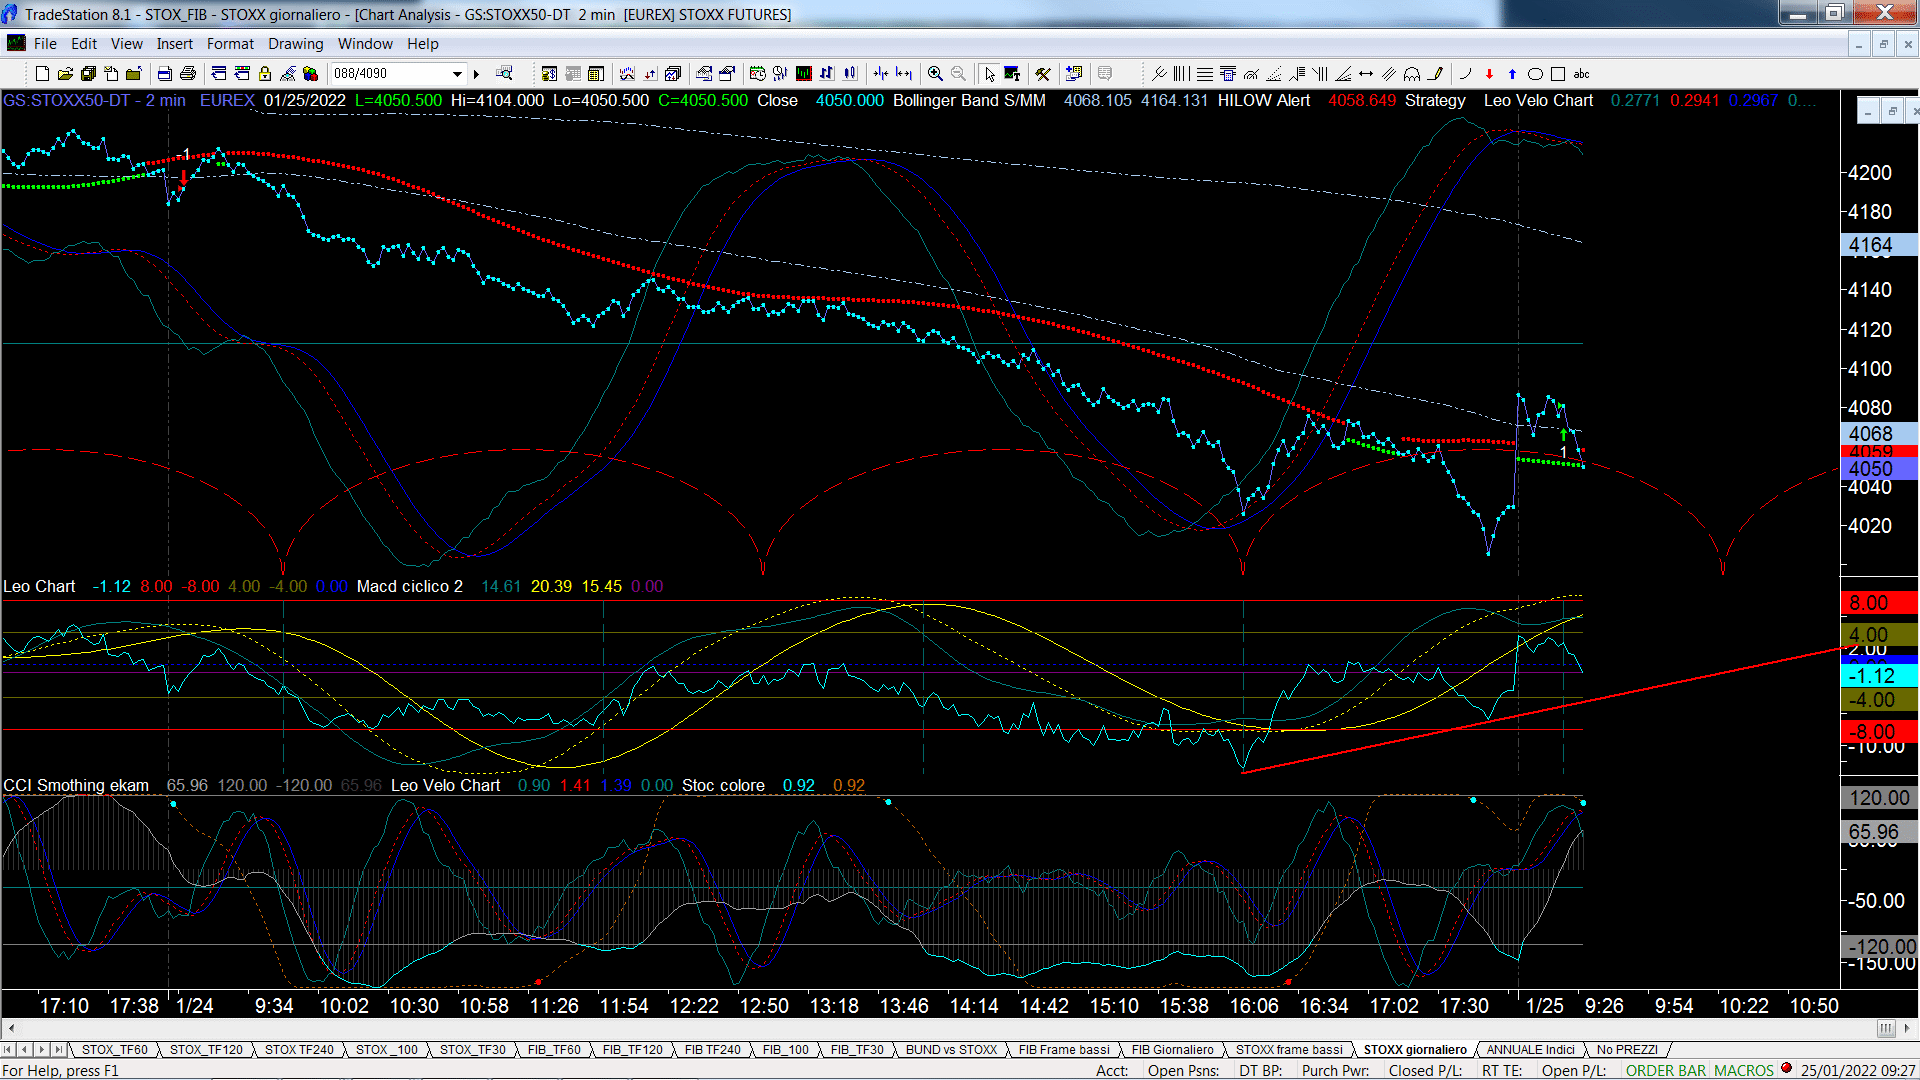Click the increase bar spacing icon
1920x1080 pixels.
tap(904, 74)
